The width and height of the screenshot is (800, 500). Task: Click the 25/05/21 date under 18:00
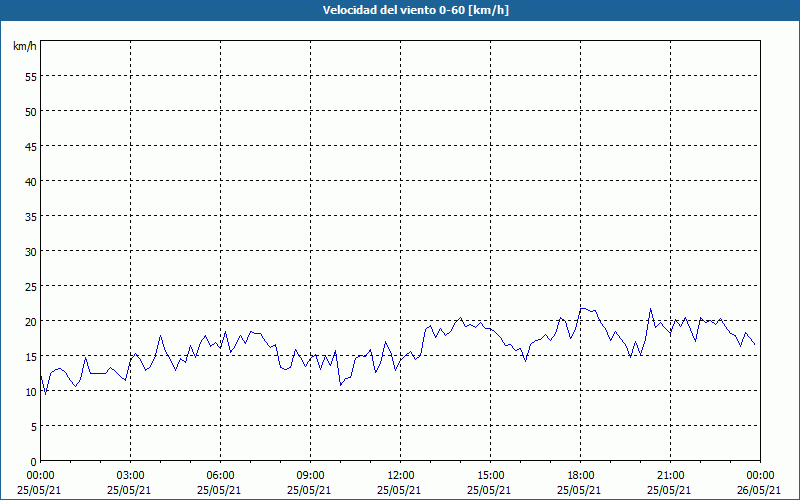pos(579,490)
